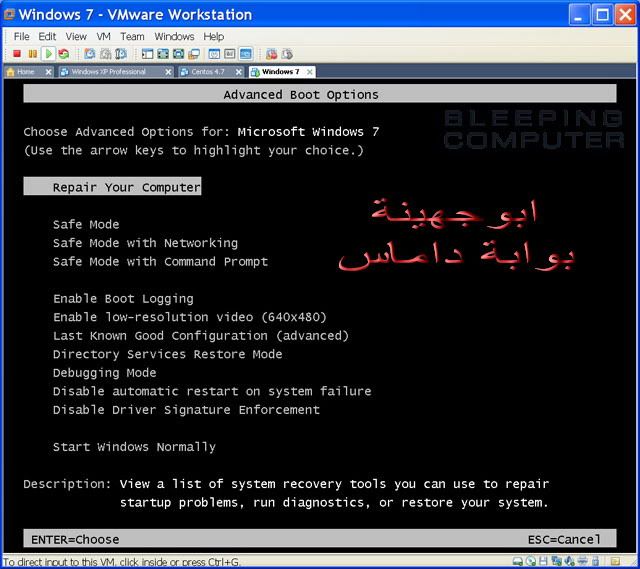Open the Team menu
The image size is (640, 569).
coord(132,36)
